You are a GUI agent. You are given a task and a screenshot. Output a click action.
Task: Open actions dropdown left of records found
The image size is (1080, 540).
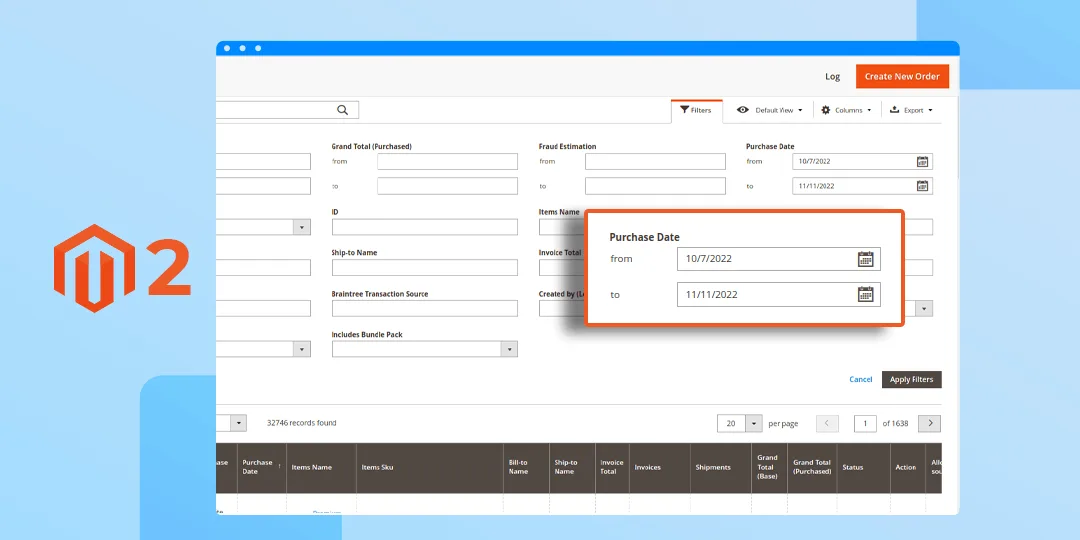tap(238, 423)
